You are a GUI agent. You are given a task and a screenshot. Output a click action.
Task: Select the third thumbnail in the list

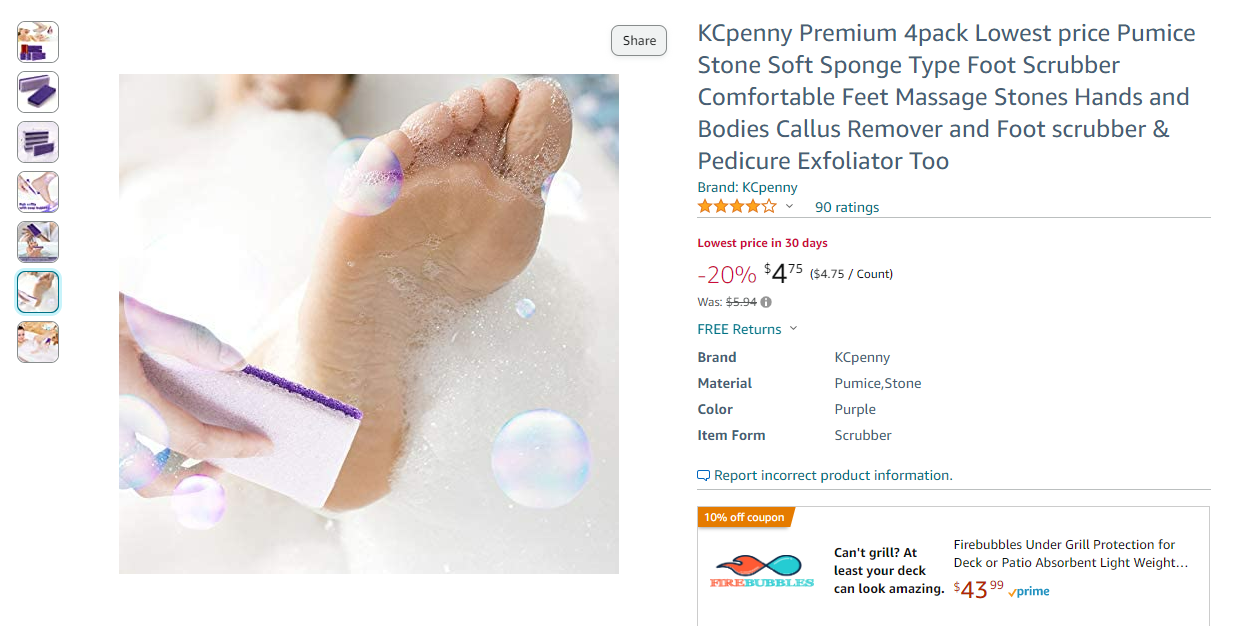(38, 142)
